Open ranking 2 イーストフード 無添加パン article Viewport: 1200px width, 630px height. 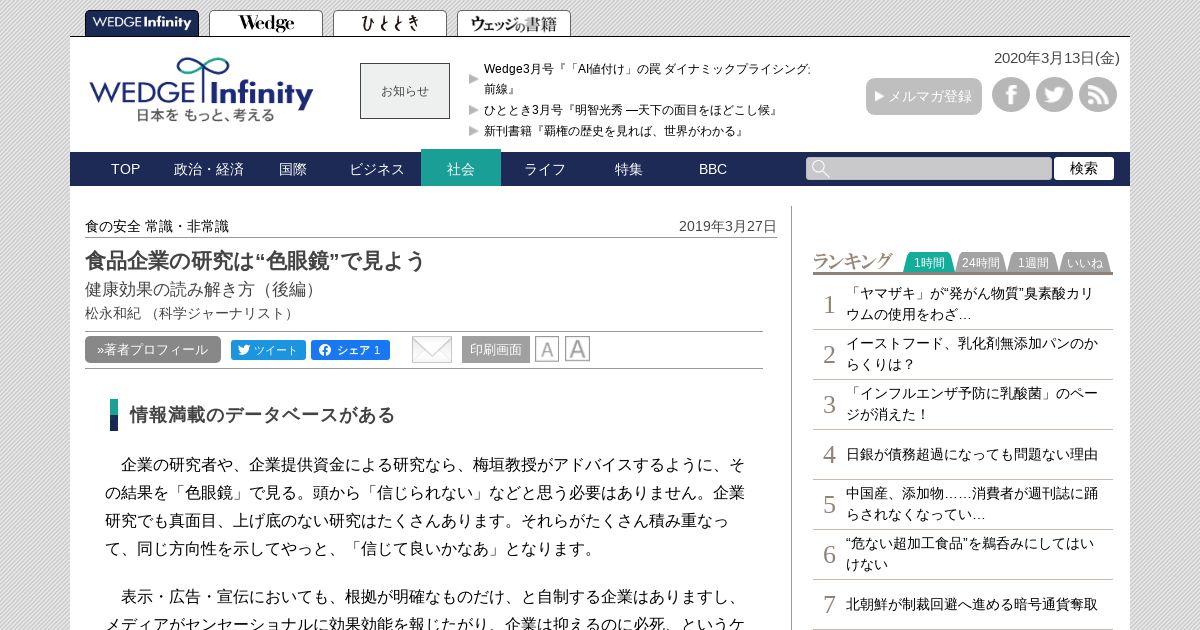(972, 354)
